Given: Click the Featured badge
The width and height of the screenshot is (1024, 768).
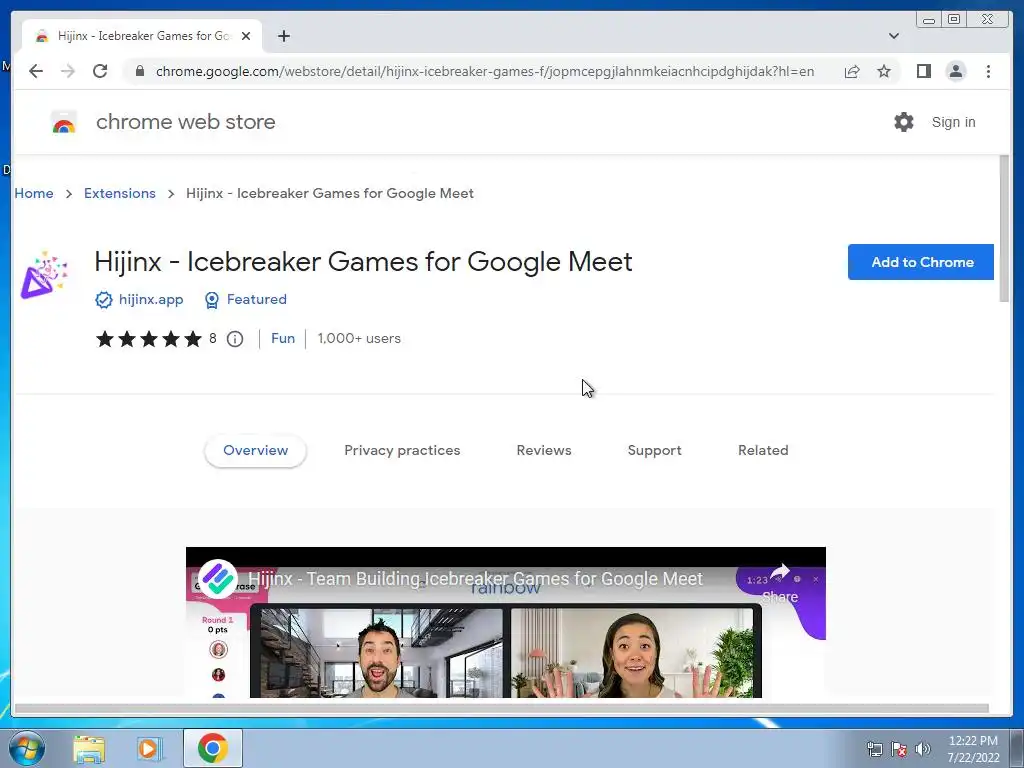Looking at the screenshot, I should click(246, 299).
